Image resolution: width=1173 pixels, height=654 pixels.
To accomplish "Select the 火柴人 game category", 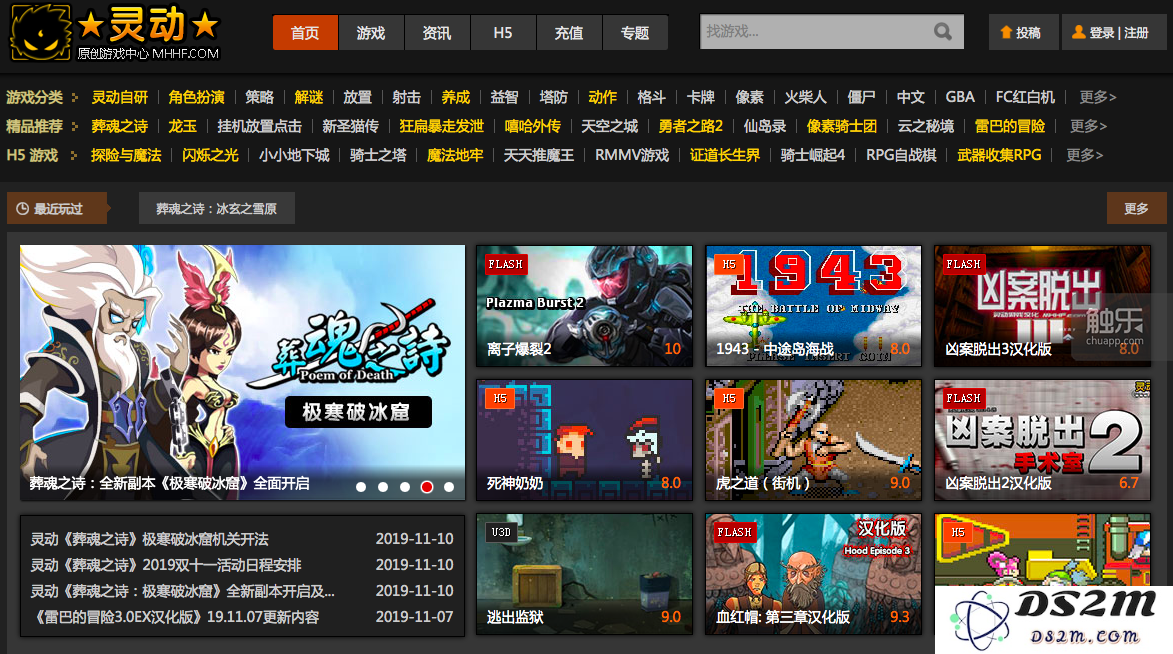I will 805,97.
